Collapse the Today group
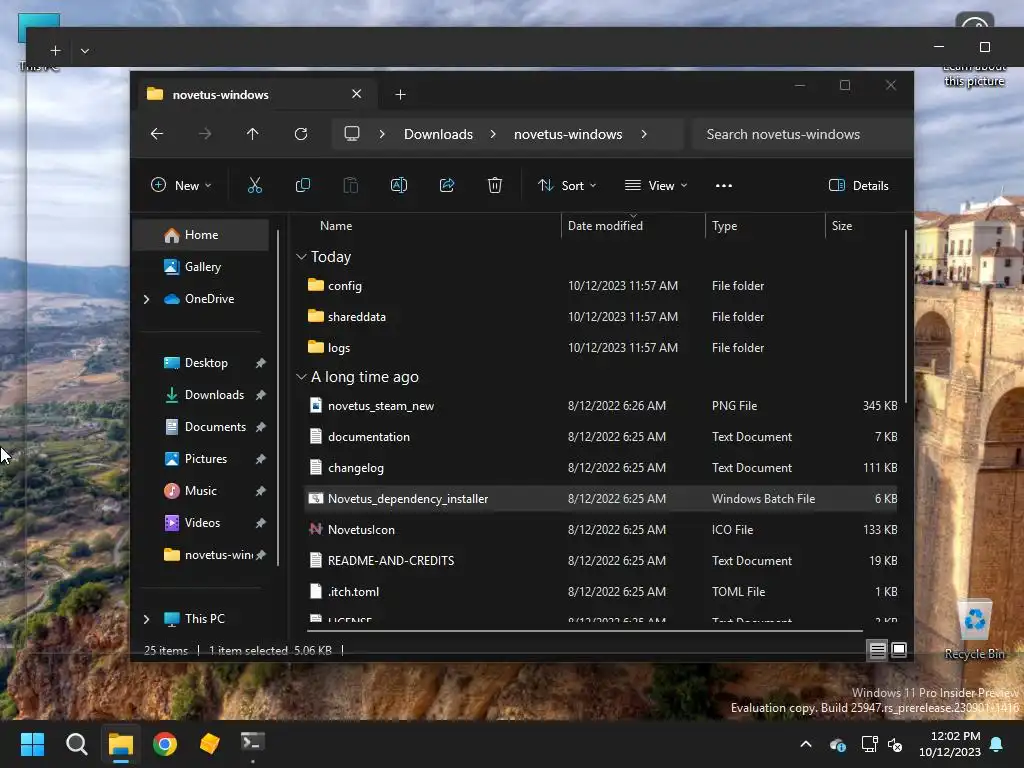The width and height of the screenshot is (1024, 768). pos(301,257)
